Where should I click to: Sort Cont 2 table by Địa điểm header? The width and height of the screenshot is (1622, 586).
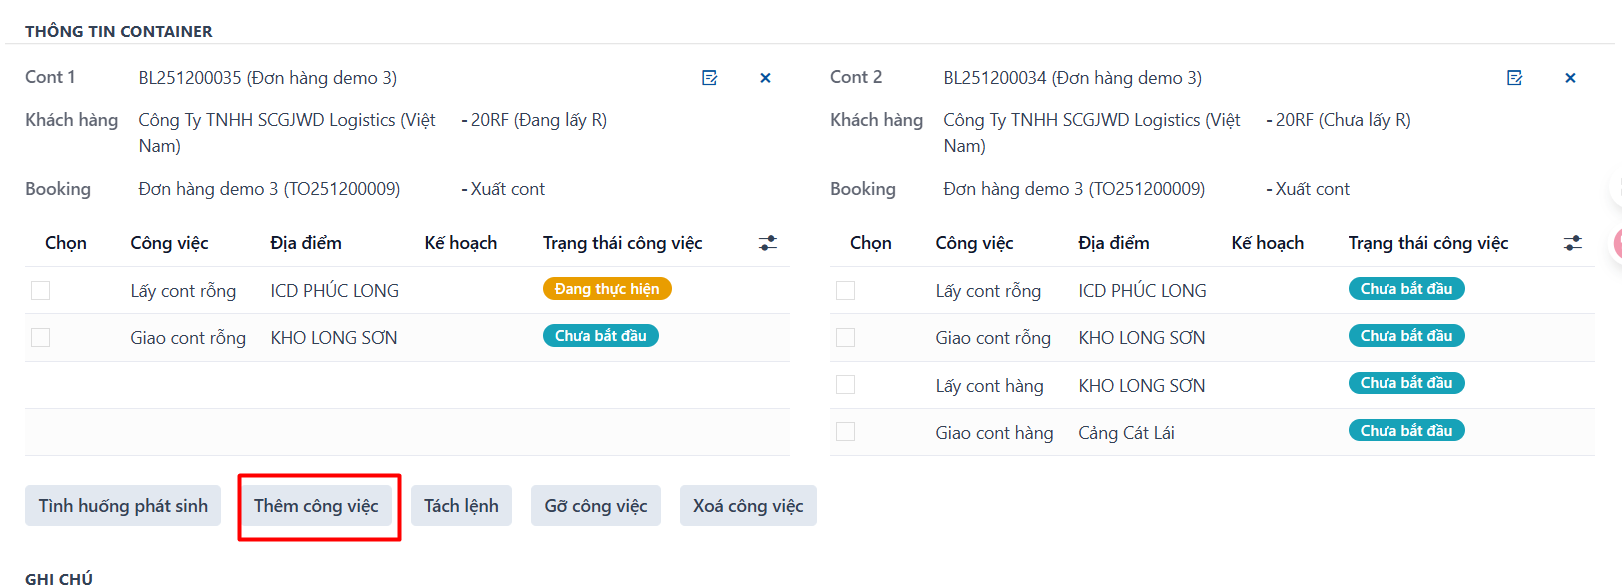tap(1113, 243)
